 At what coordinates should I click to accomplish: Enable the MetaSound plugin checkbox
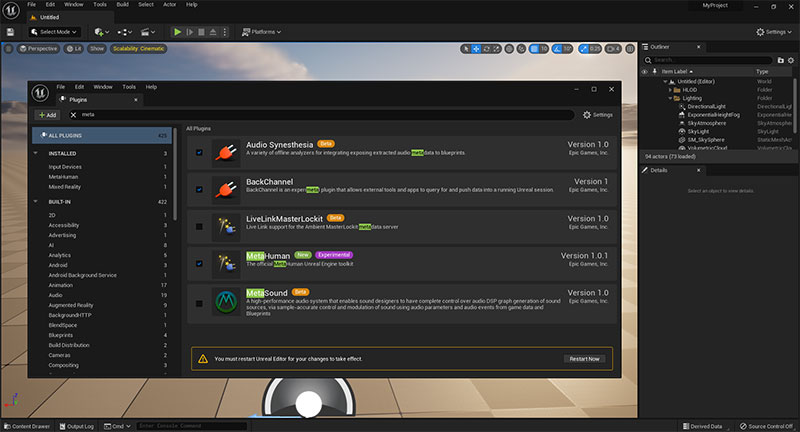tap(199, 303)
